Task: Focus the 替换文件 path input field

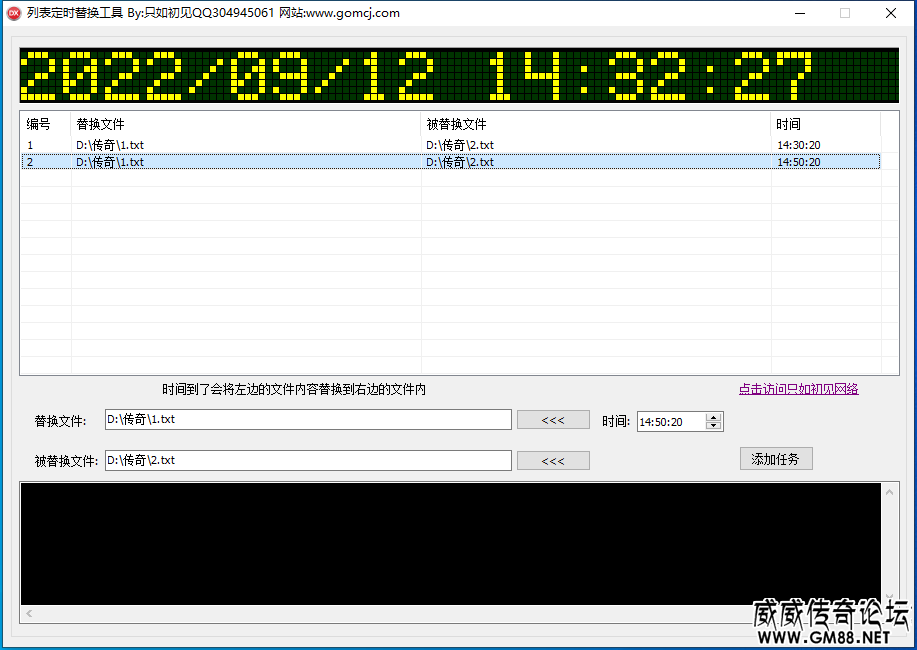Action: (x=308, y=419)
